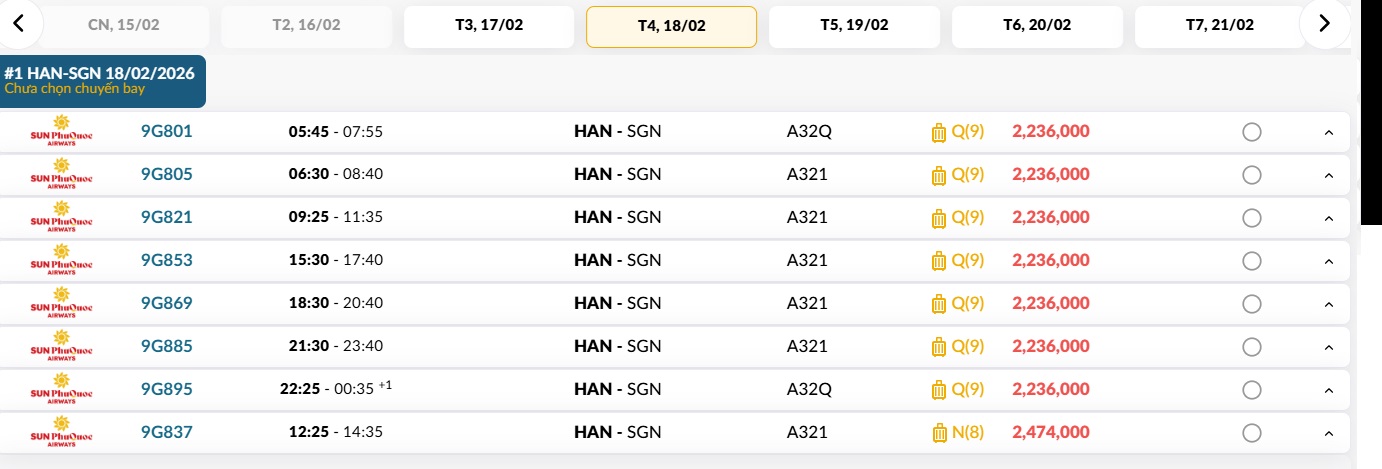The image size is (1382, 469).
Task: Click the airline logo next to 9G869
Action: tap(62, 304)
